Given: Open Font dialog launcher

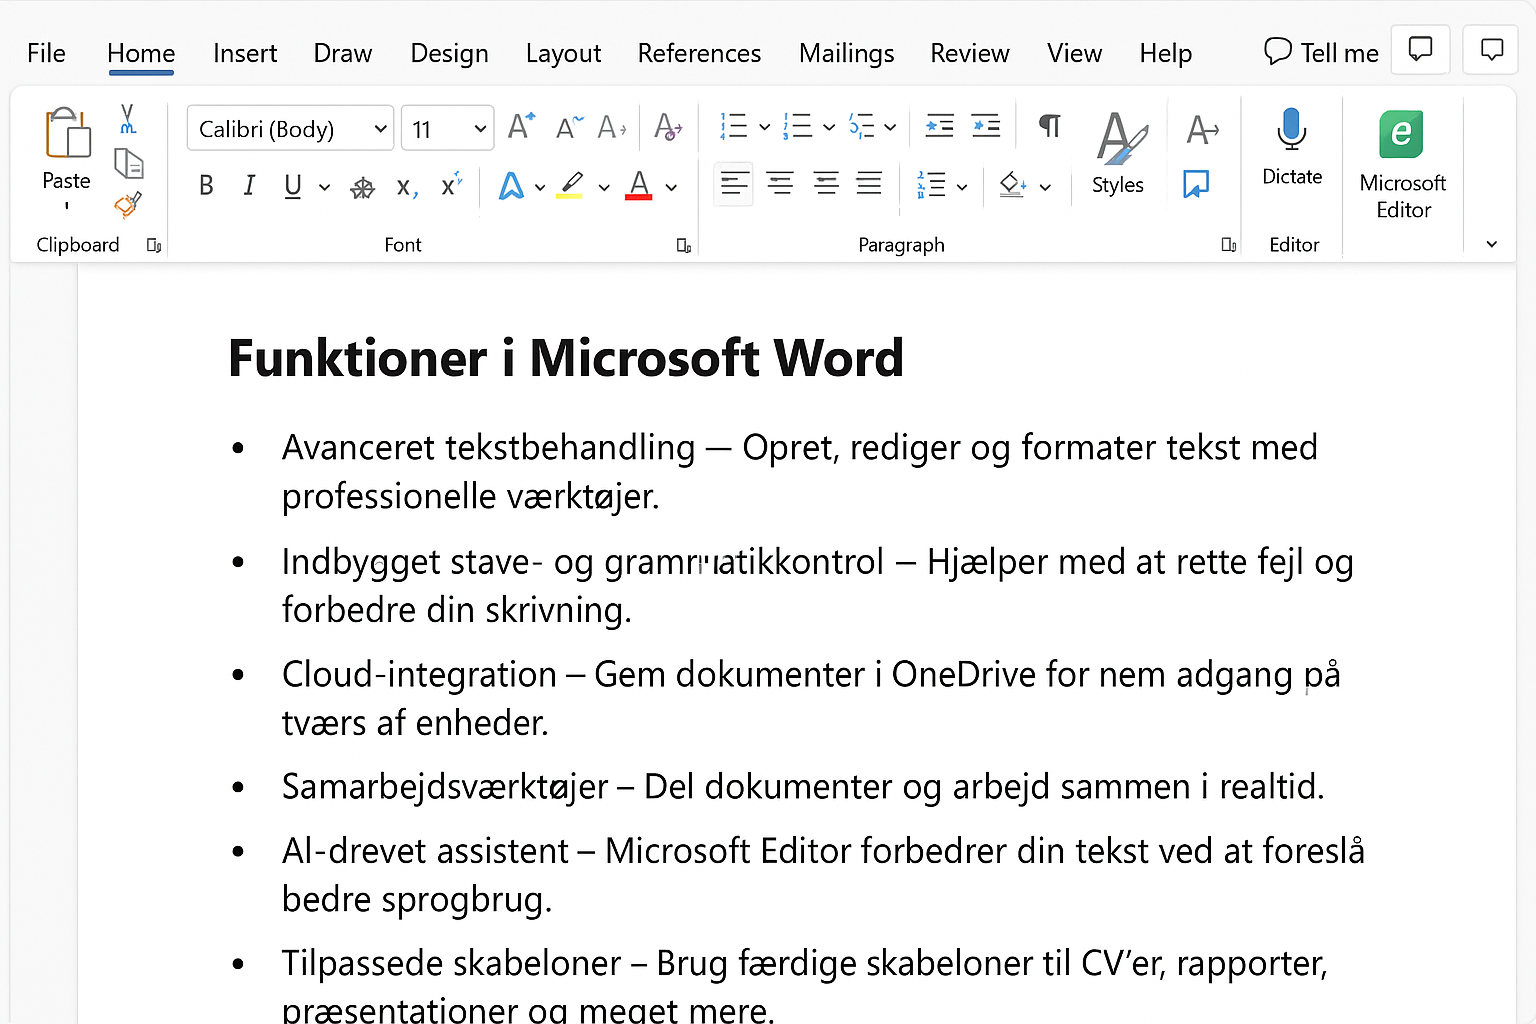Looking at the screenshot, I should [x=684, y=245].
